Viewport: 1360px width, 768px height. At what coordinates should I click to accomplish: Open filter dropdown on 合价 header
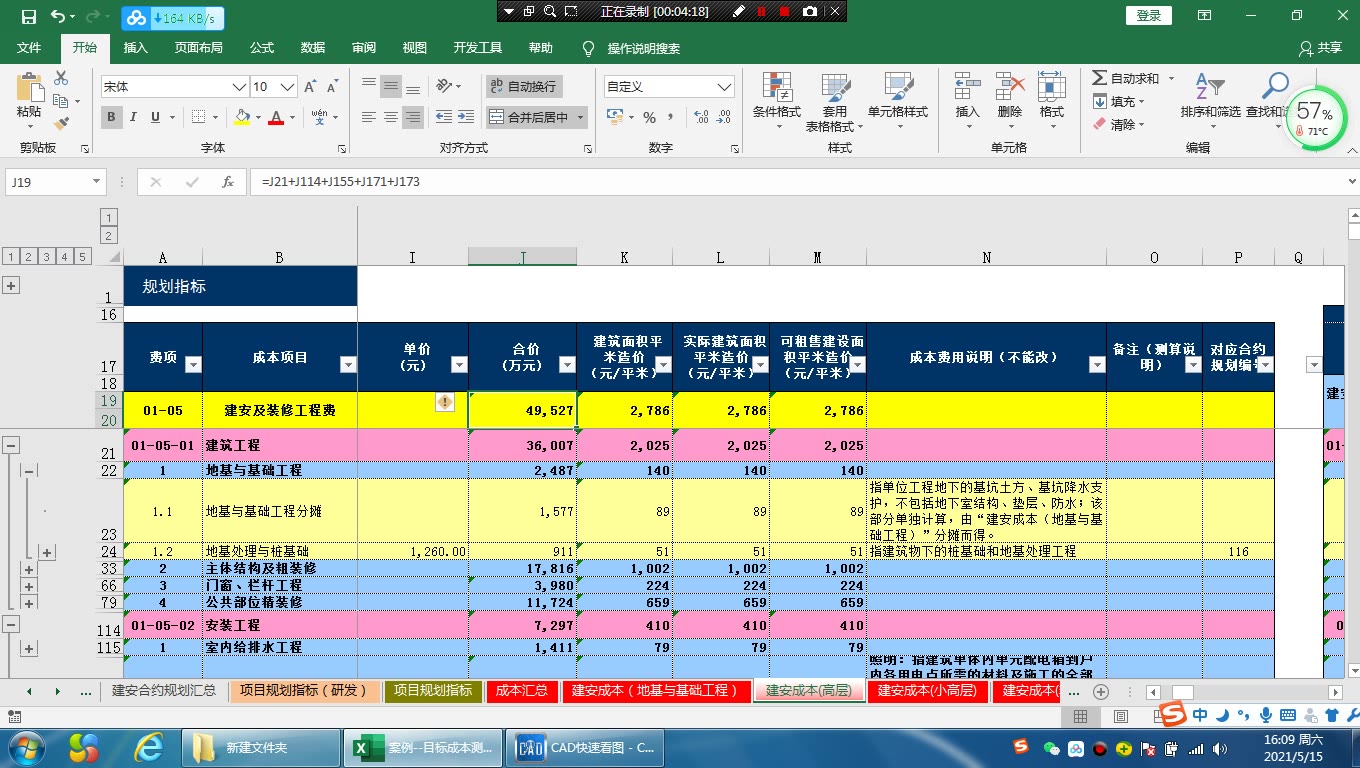click(x=567, y=365)
